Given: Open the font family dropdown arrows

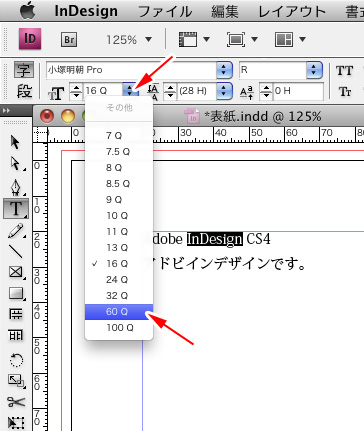Looking at the screenshot, I should (x=224, y=70).
